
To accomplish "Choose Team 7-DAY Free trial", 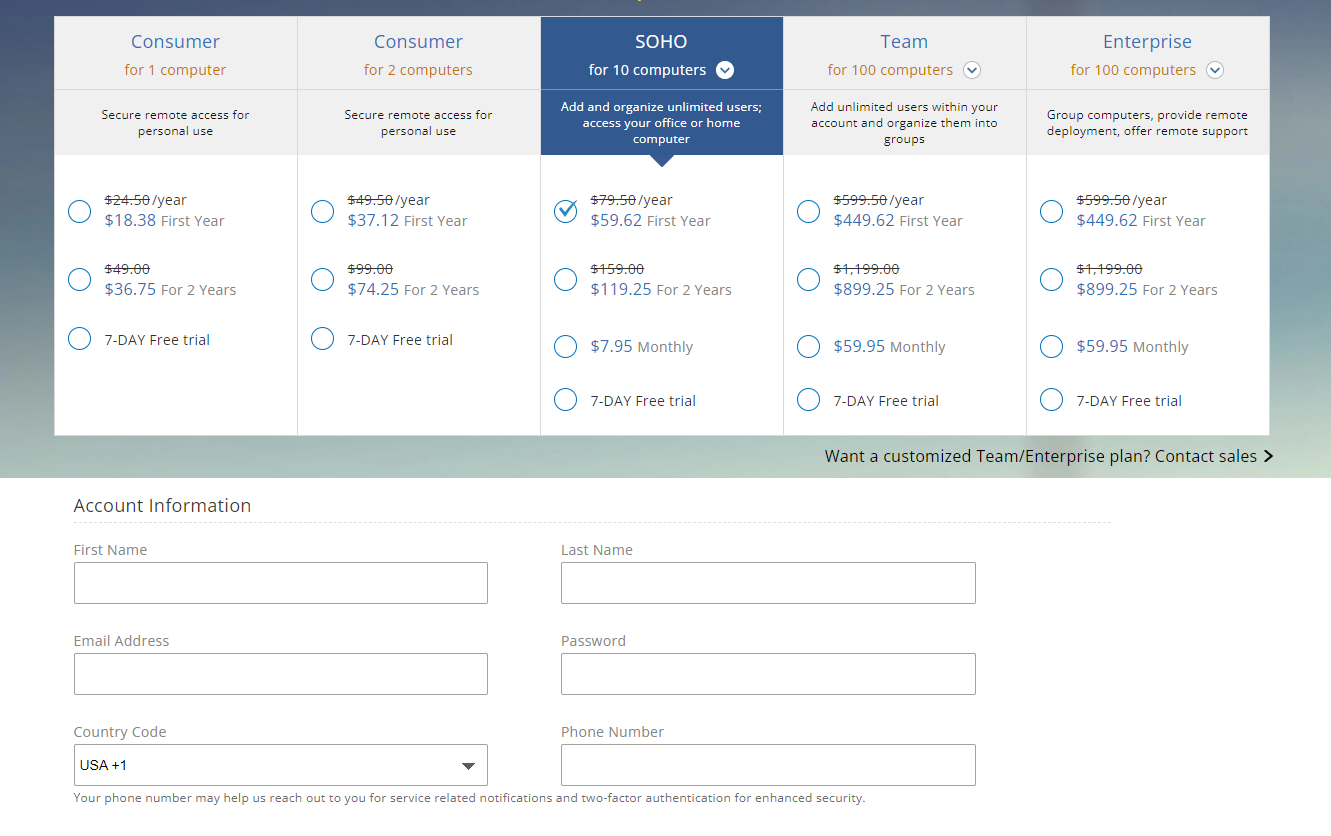I will click(808, 400).
